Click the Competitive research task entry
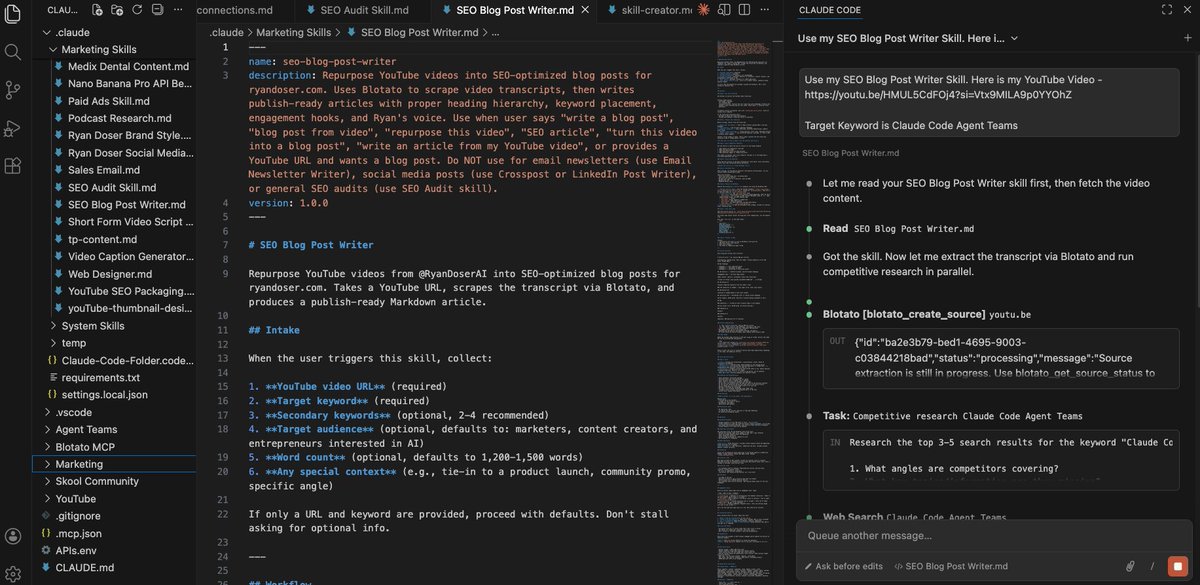This screenshot has width=1200, height=585. 952,415
